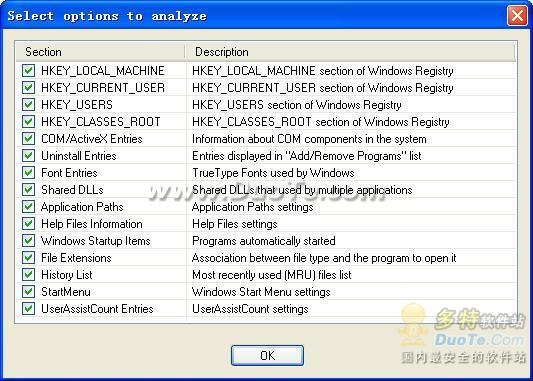The image size is (533, 381).
Task: Click description 'HKEY_CURRENT_USER section of Windows Registry'
Action: (x=323, y=88)
